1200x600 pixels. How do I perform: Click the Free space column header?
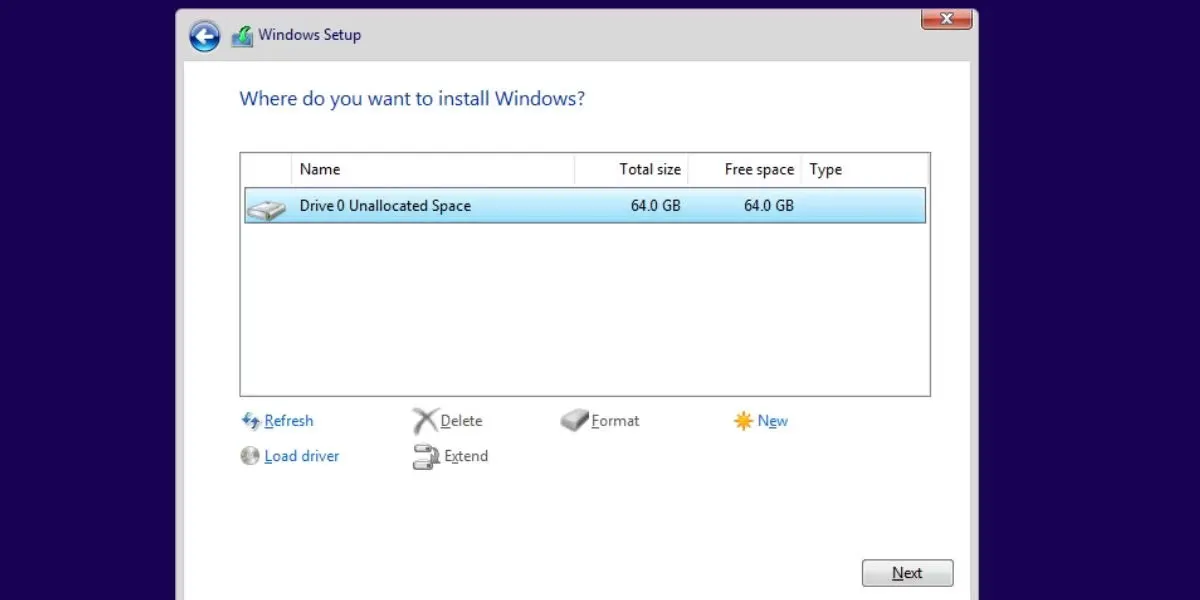(758, 169)
